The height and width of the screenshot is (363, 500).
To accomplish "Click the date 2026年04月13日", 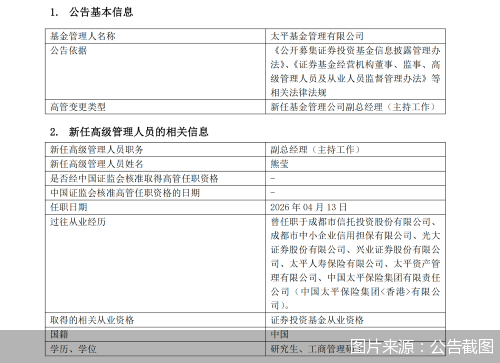I will click(x=309, y=207).
